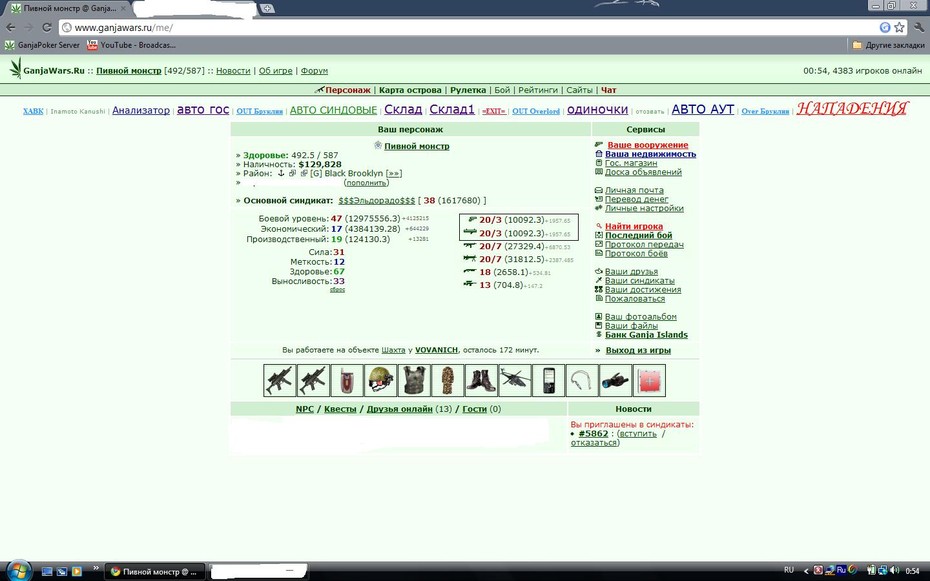Open the attack helicopter item
This screenshot has width=930, height=581.
[515, 381]
